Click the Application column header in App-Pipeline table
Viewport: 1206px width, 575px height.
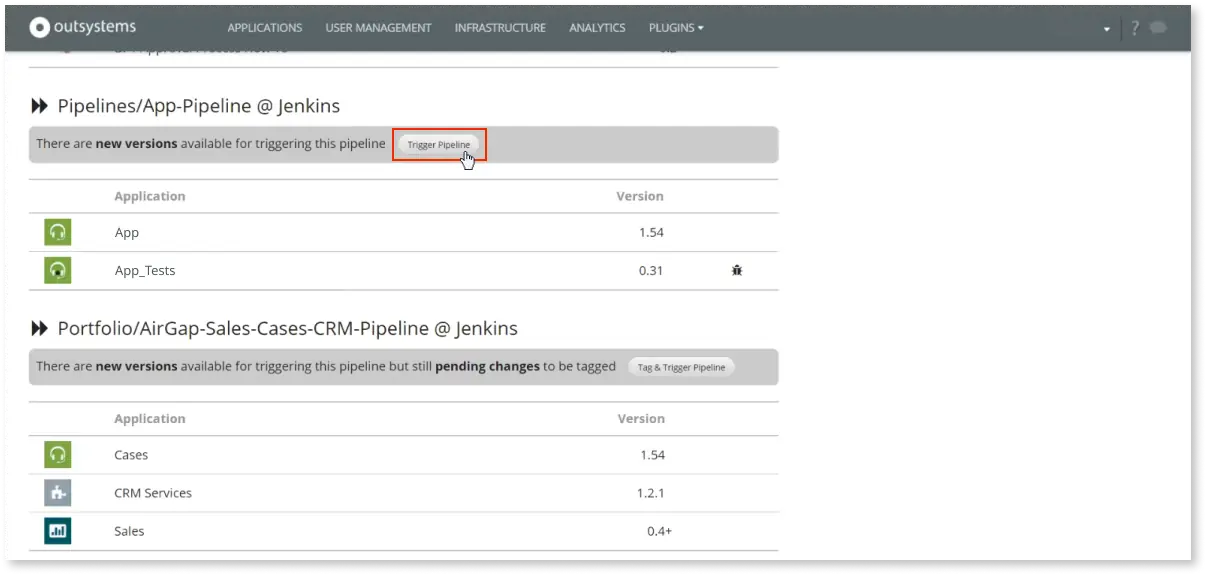150,196
